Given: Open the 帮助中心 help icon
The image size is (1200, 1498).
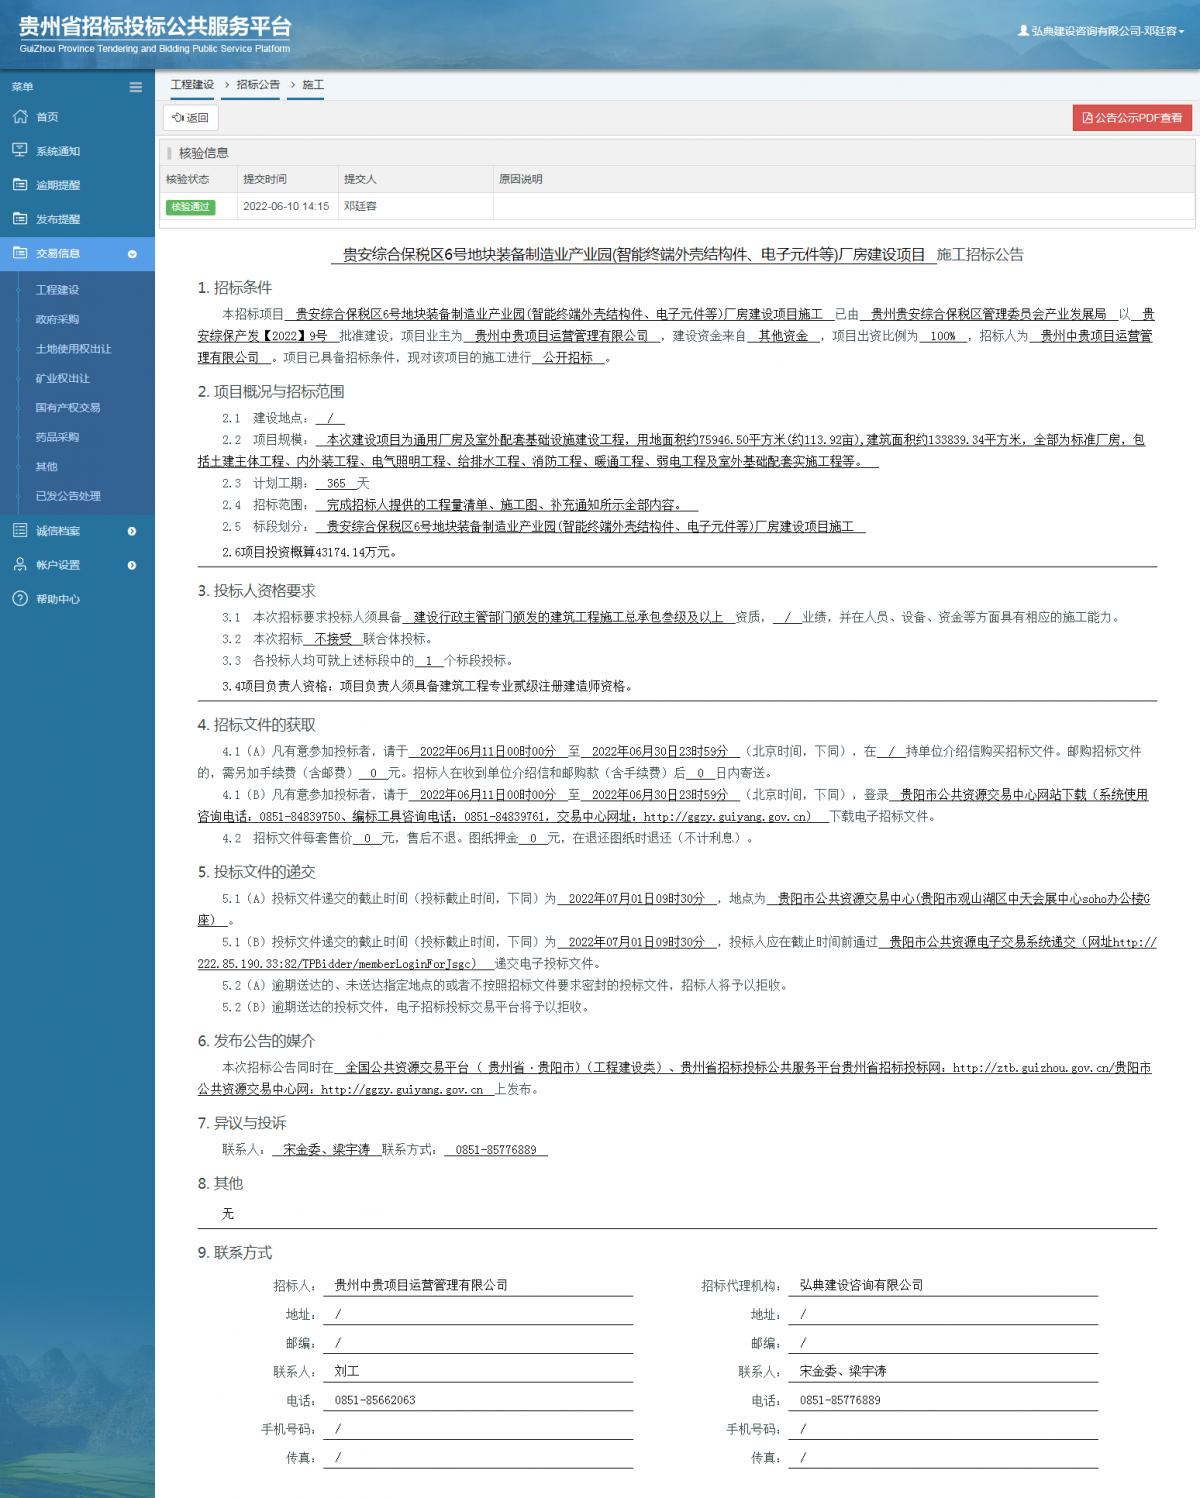Looking at the screenshot, I should [21, 598].
